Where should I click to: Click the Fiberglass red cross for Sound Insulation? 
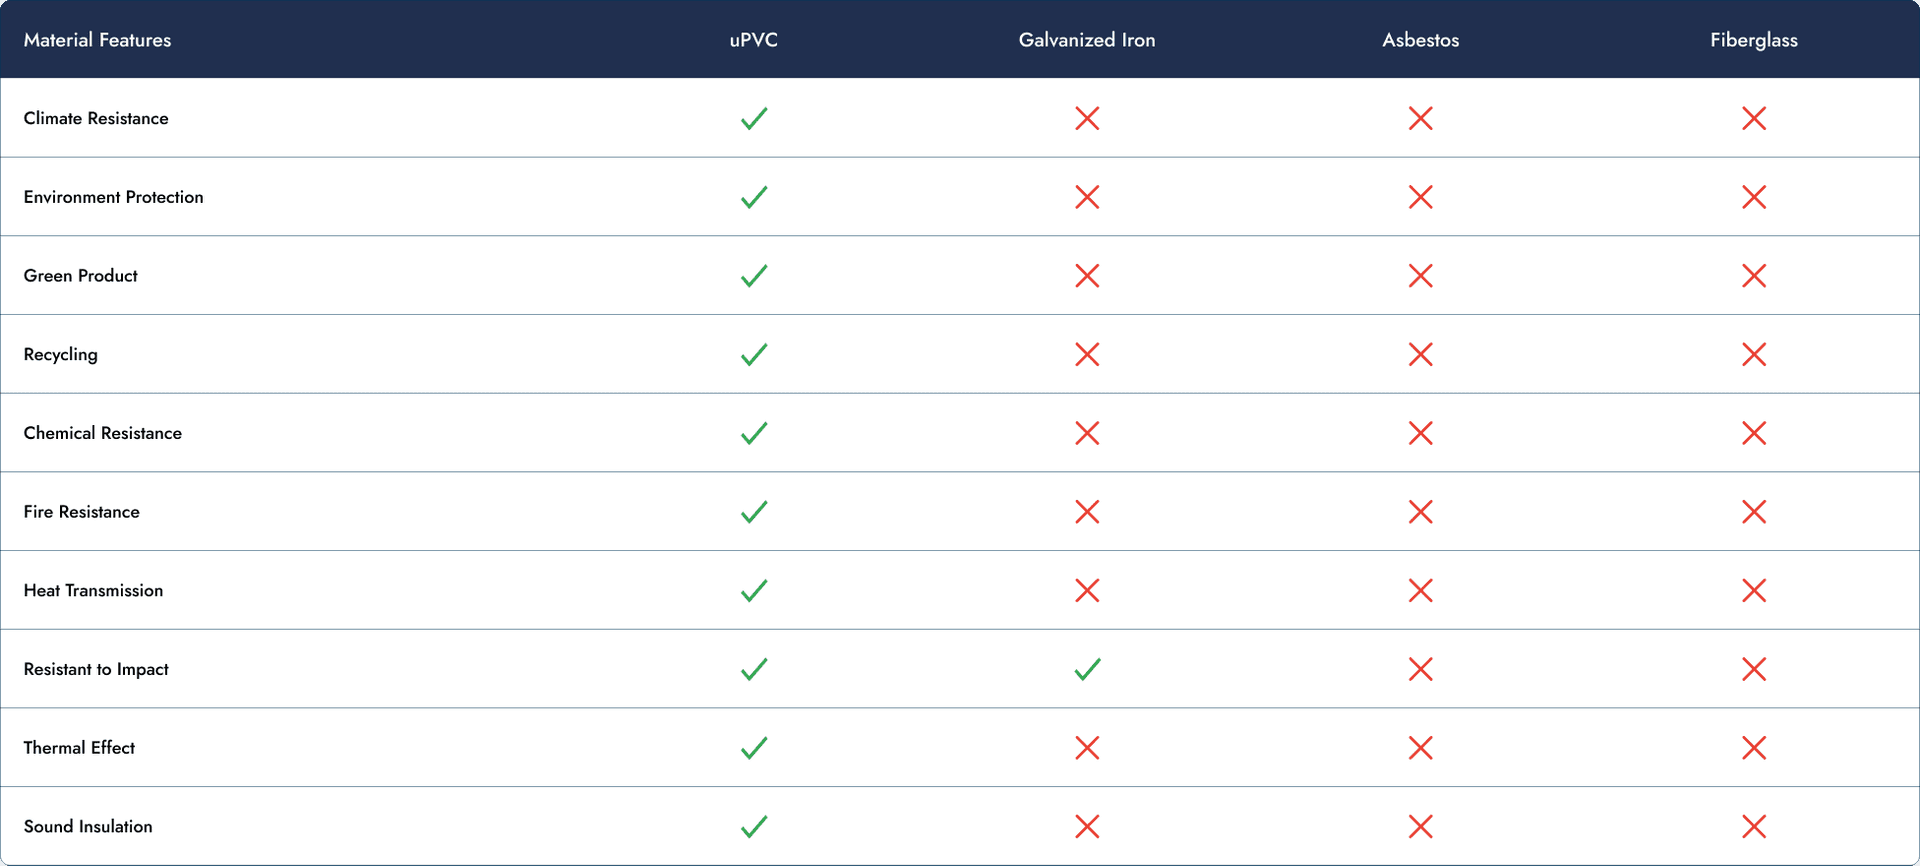tap(1754, 826)
